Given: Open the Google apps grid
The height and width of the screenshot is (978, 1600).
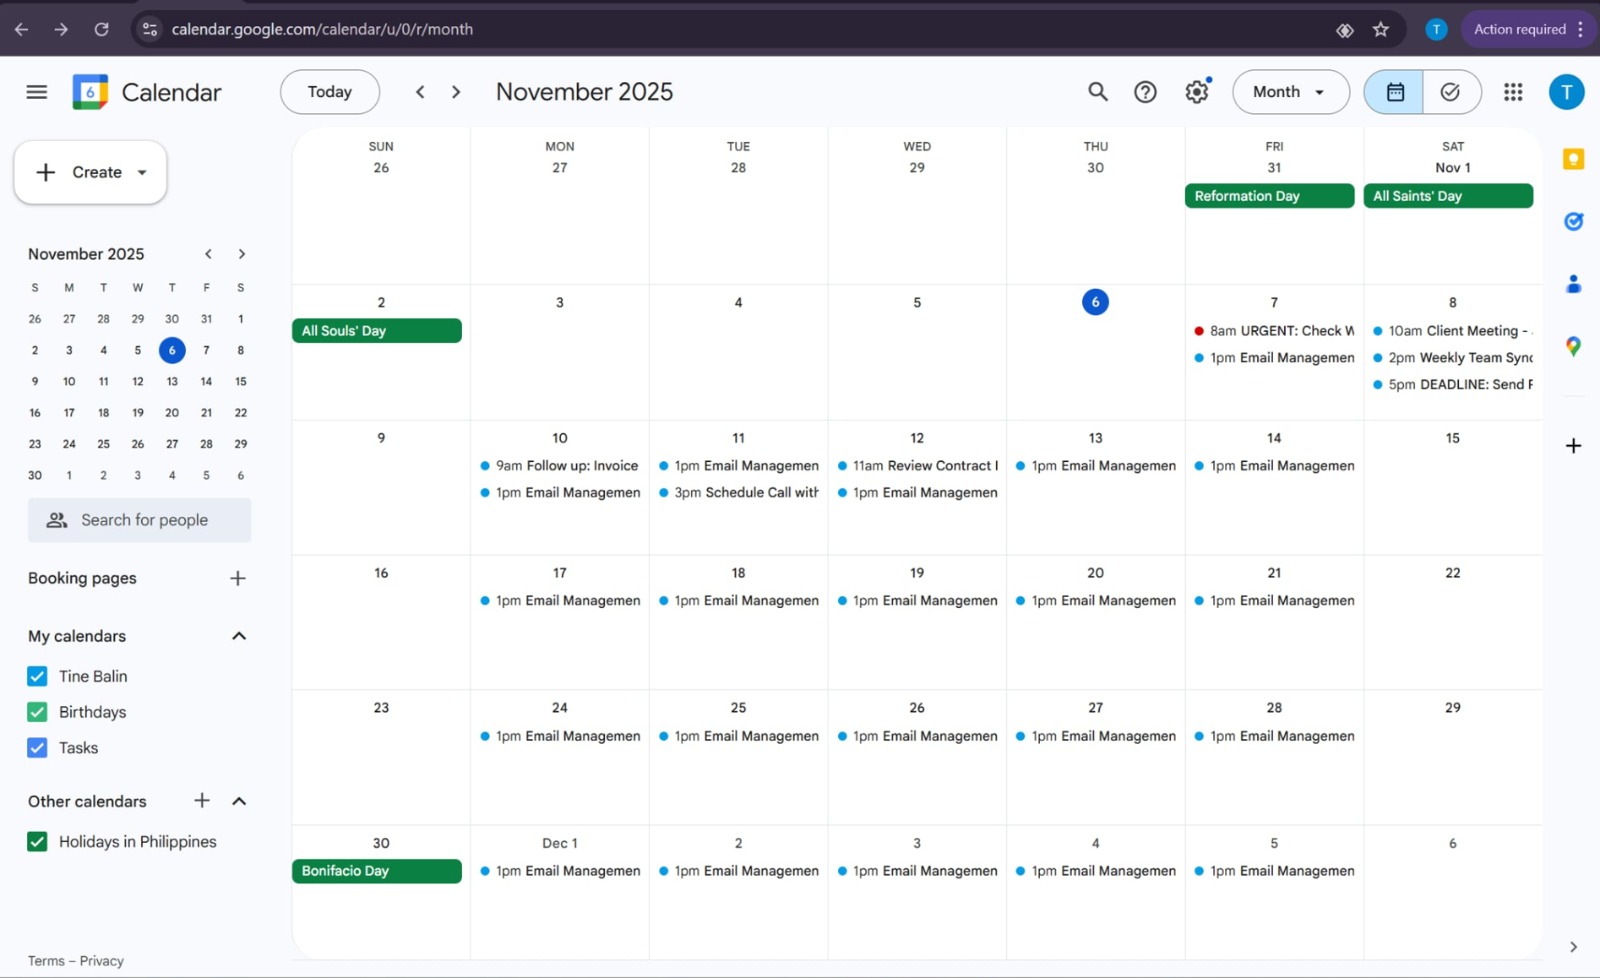Looking at the screenshot, I should [1513, 92].
